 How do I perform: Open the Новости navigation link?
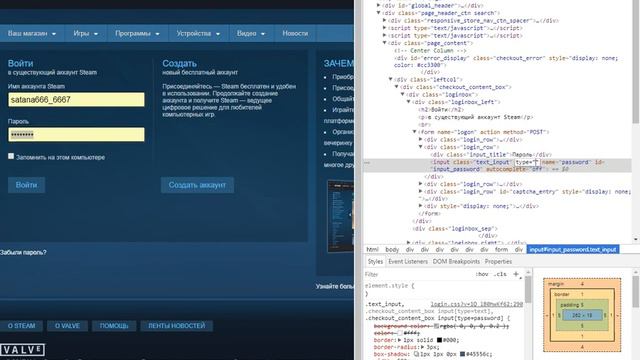[x=295, y=33]
